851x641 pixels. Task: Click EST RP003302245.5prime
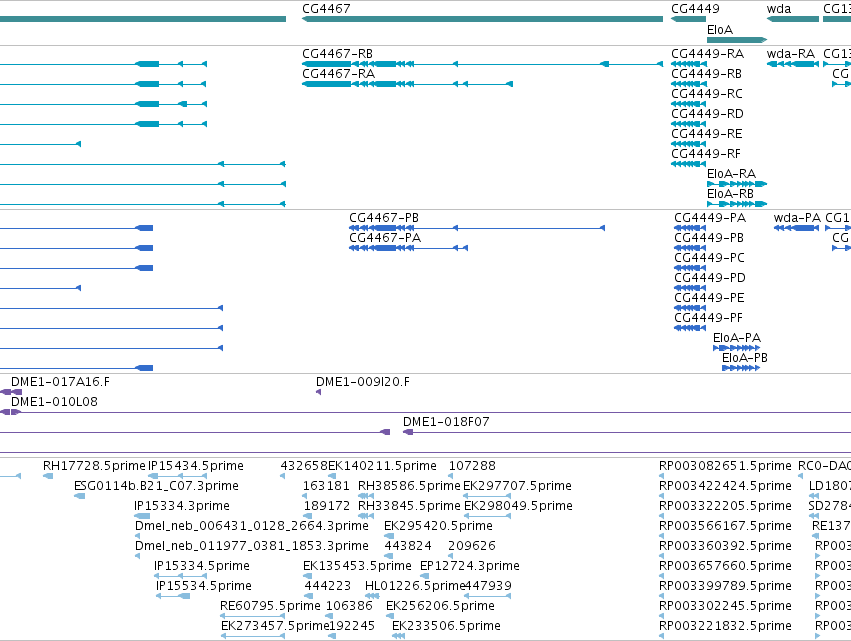coord(662,616)
